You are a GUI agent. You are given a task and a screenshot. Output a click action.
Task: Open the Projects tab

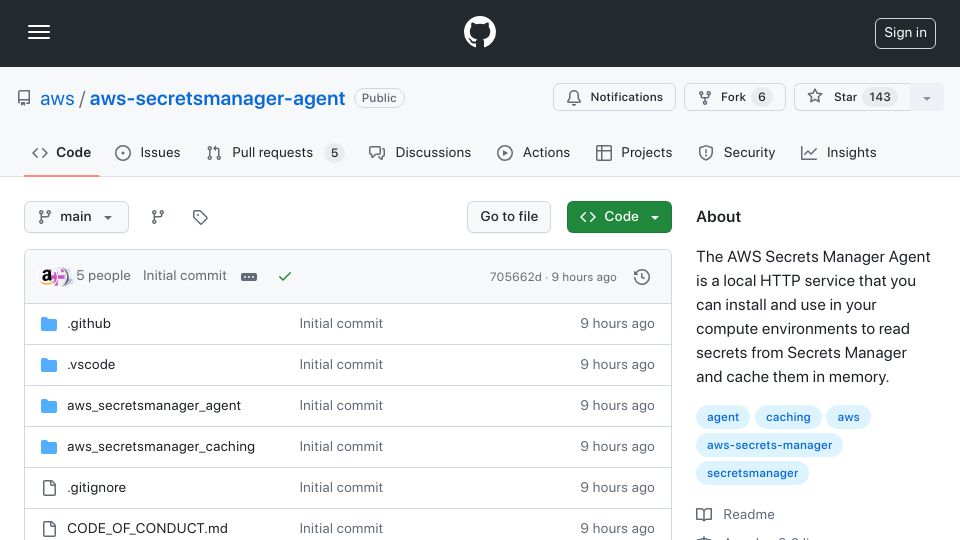(634, 152)
